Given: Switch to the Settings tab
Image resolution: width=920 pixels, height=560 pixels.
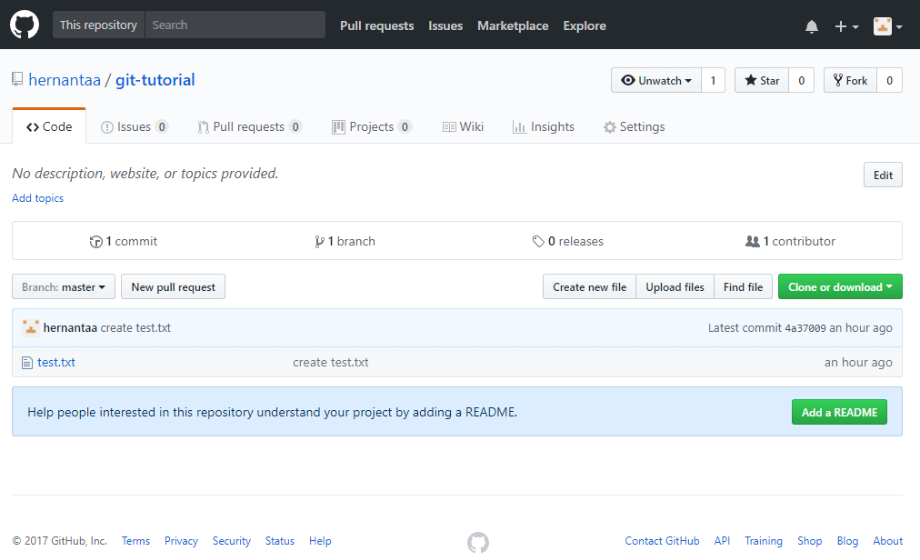Looking at the screenshot, I should pyautogui.click(x=634, y=127).
